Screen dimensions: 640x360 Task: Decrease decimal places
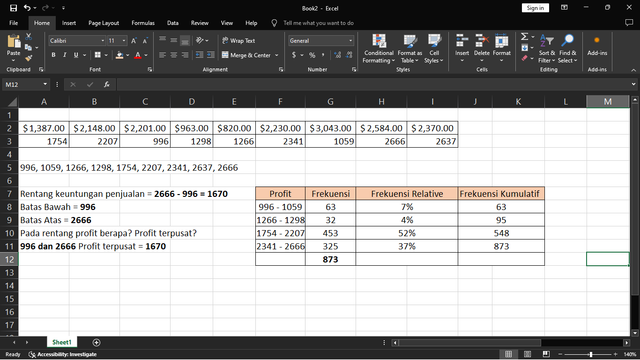pos(349,55)
